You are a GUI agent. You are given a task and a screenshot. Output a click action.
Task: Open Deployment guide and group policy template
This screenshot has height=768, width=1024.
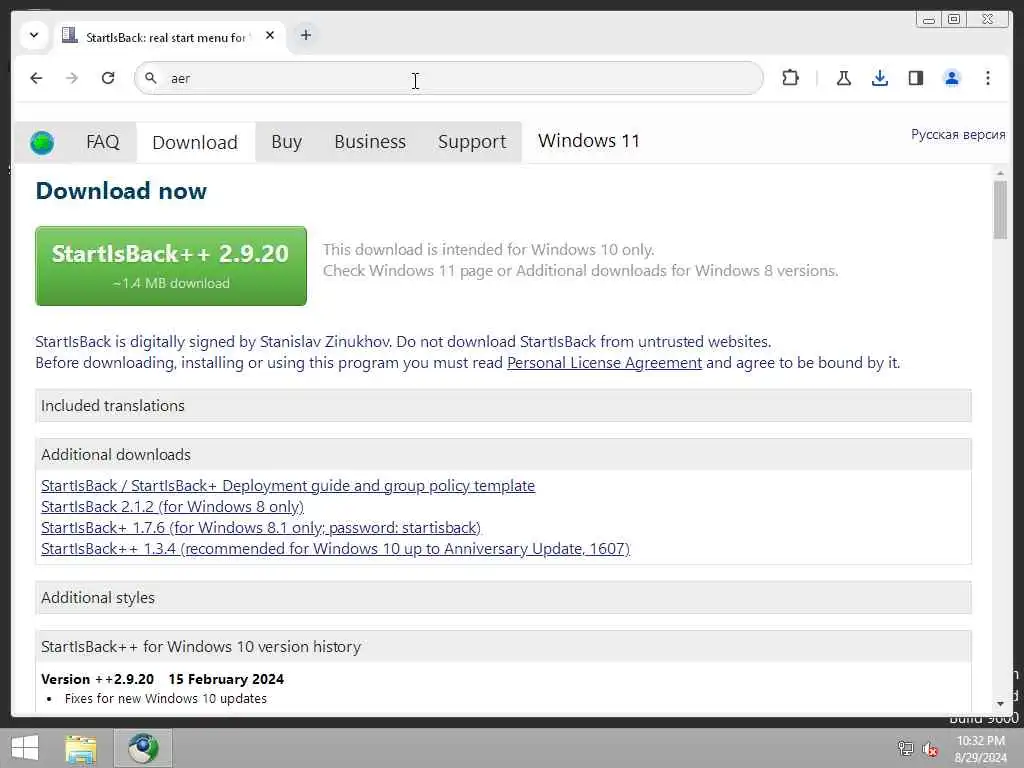point(288,486)
